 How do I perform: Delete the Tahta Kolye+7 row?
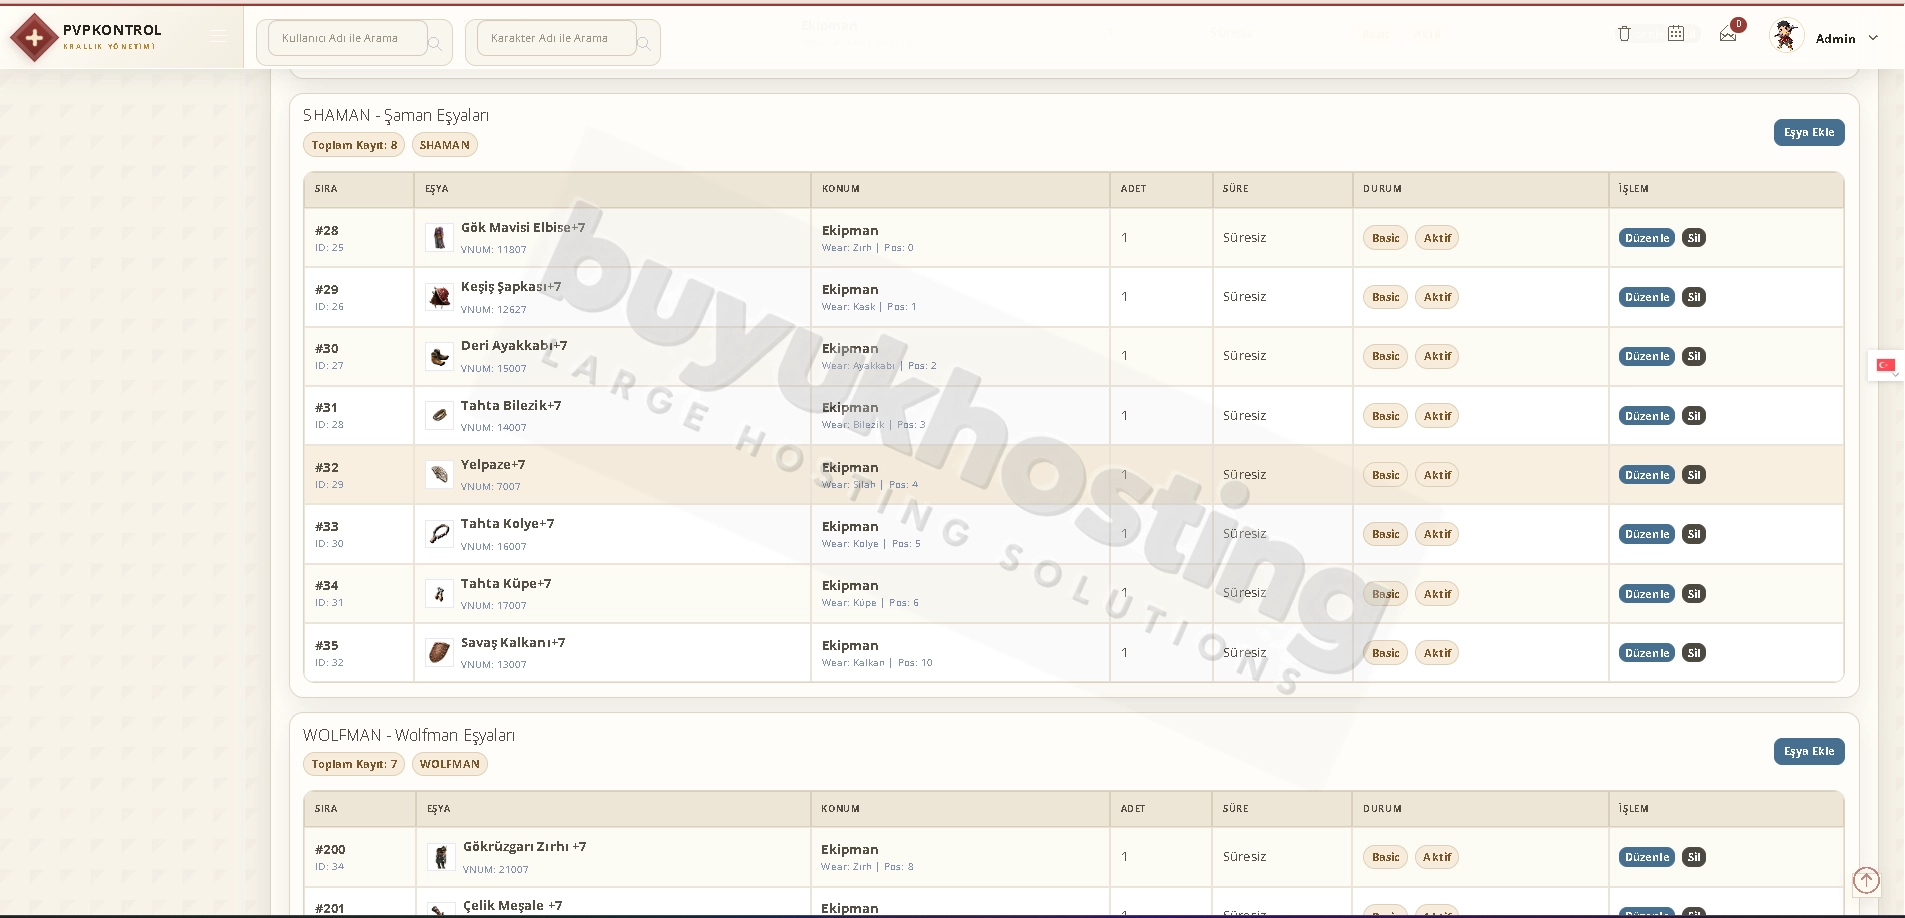click(1694, 534)
